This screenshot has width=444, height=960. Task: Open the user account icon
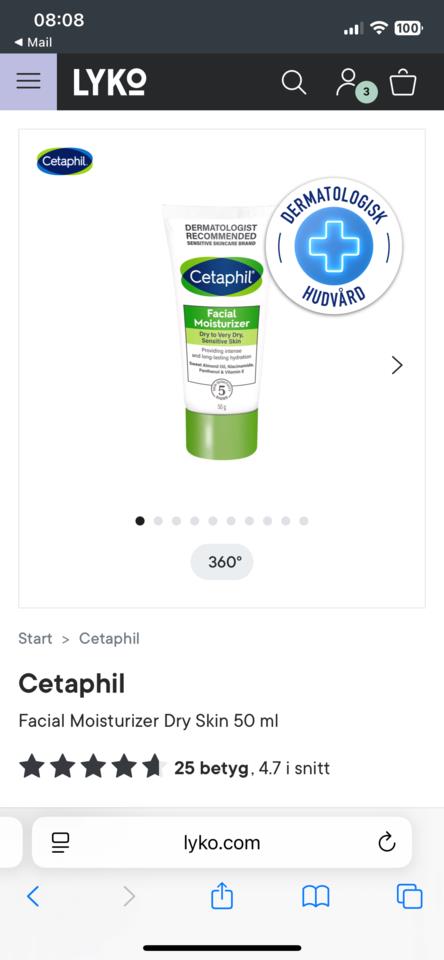348,82
